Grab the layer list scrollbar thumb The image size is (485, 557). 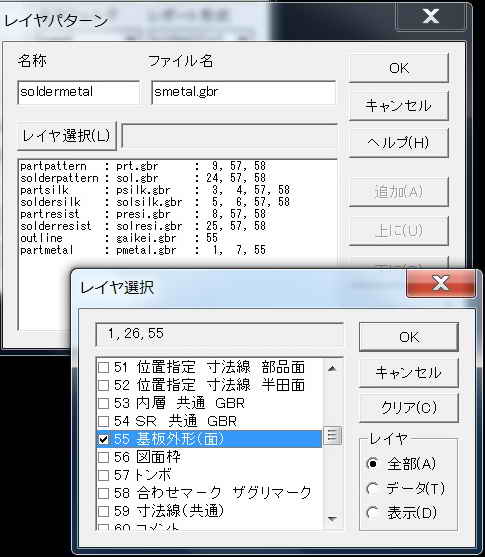[x=332, y=436]
